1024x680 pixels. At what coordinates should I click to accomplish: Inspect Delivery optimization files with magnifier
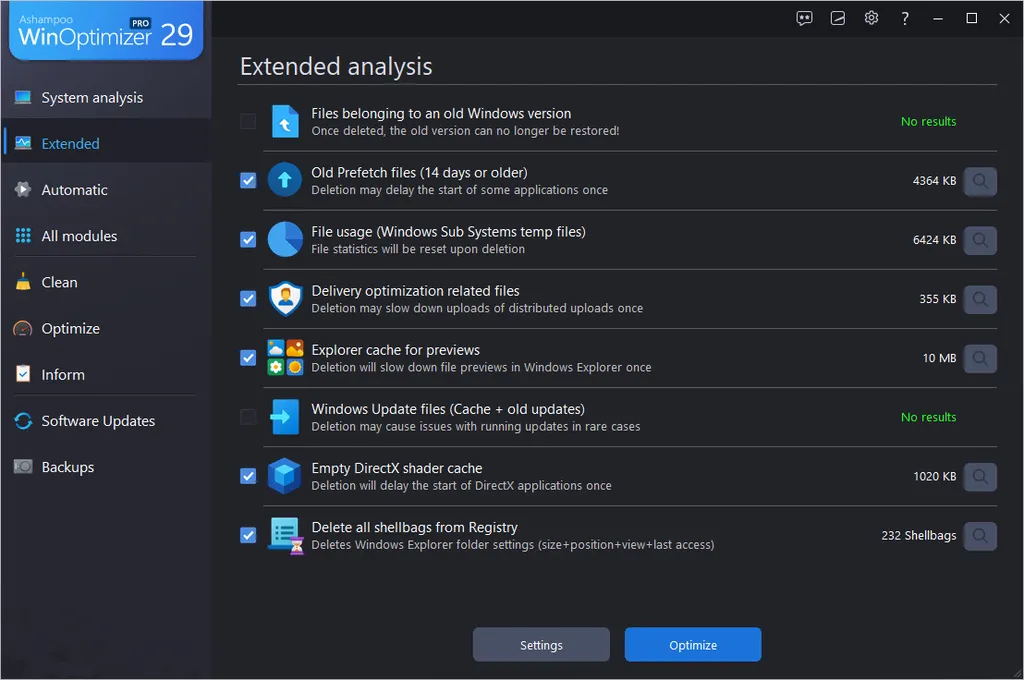[980, 299]
